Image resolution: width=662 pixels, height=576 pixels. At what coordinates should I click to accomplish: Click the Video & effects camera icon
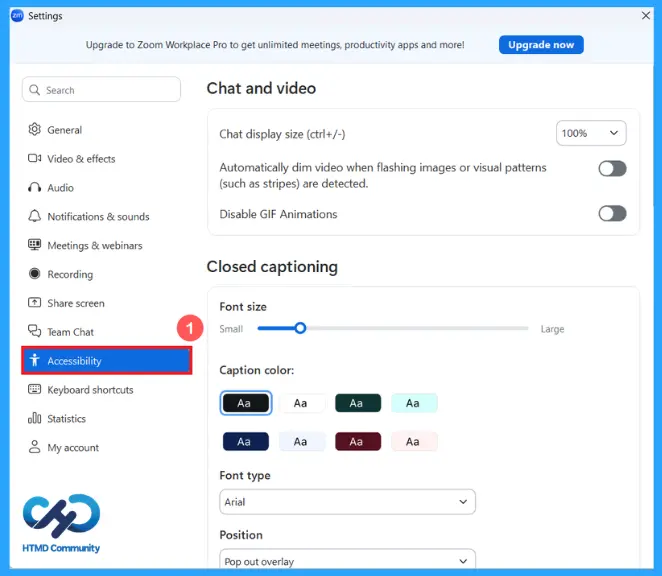[x=35, y=158]
